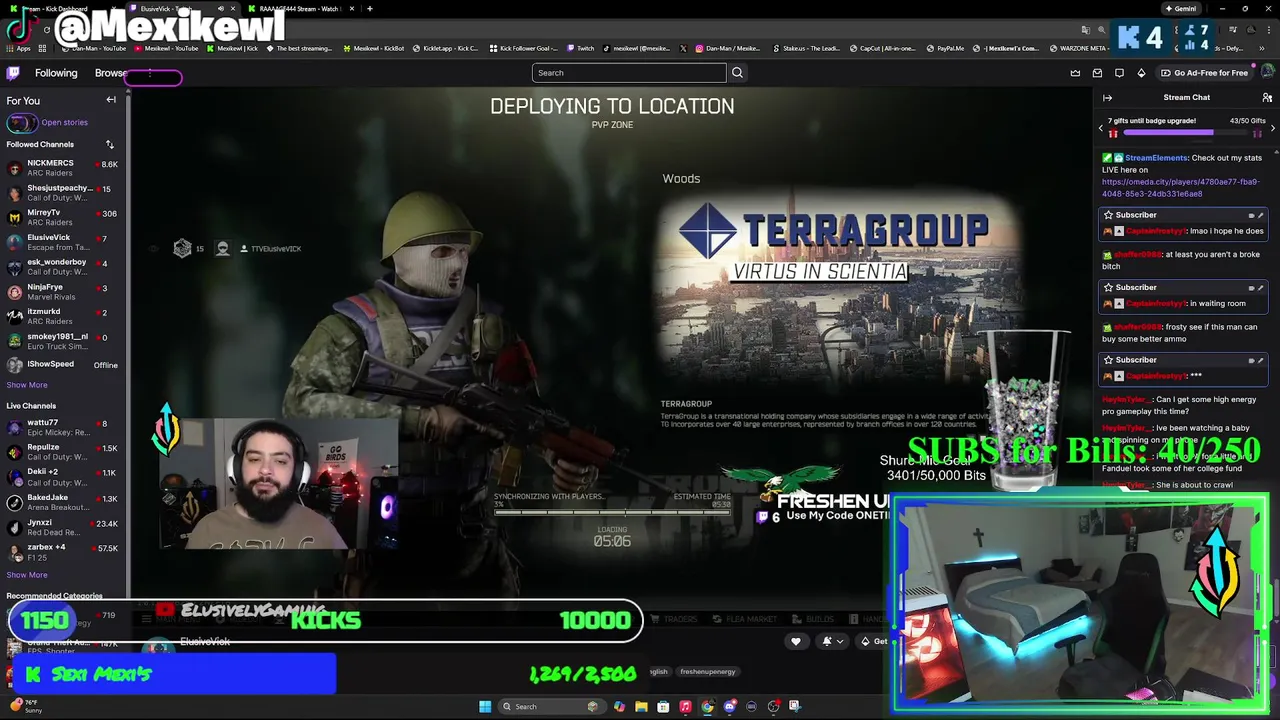Click the Chrome menu three-dots icon
1280x720 pixels.
[1268, 30]
